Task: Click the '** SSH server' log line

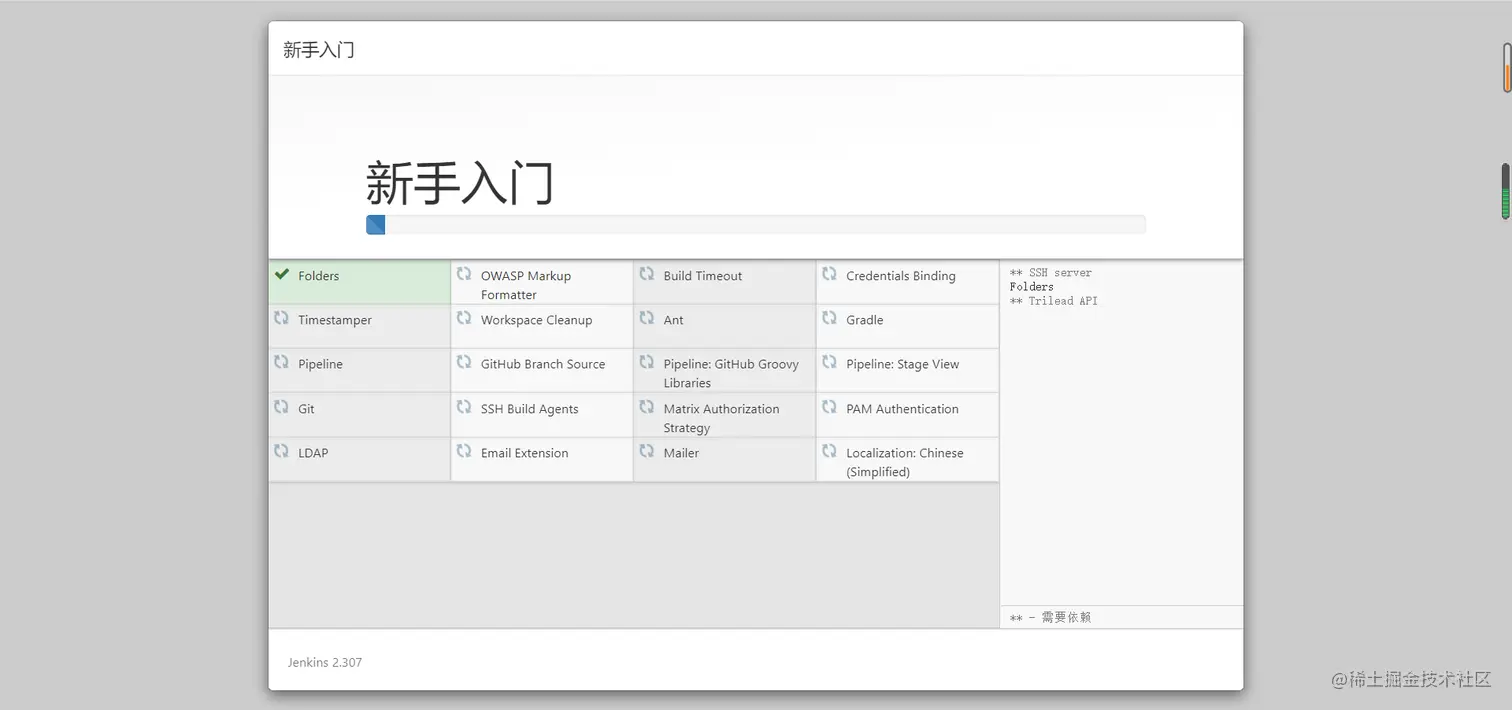Action: [1051, 273]
